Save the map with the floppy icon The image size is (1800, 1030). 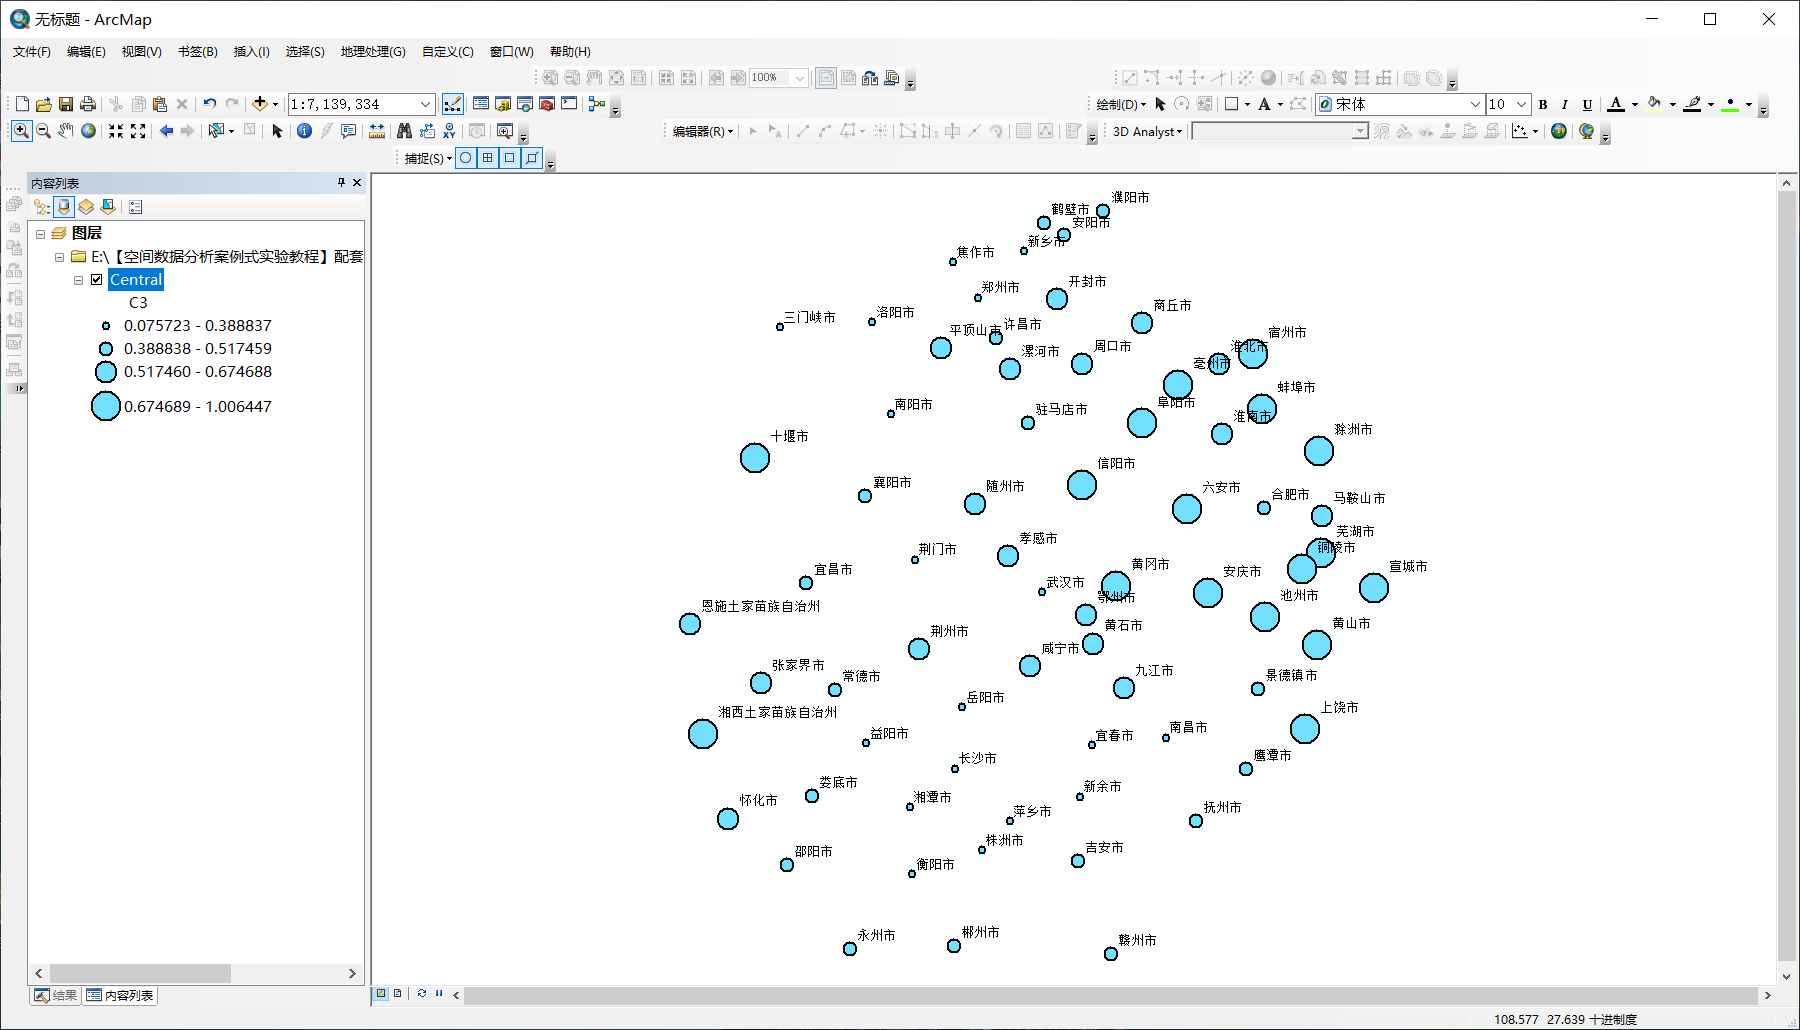pos(66,104)
